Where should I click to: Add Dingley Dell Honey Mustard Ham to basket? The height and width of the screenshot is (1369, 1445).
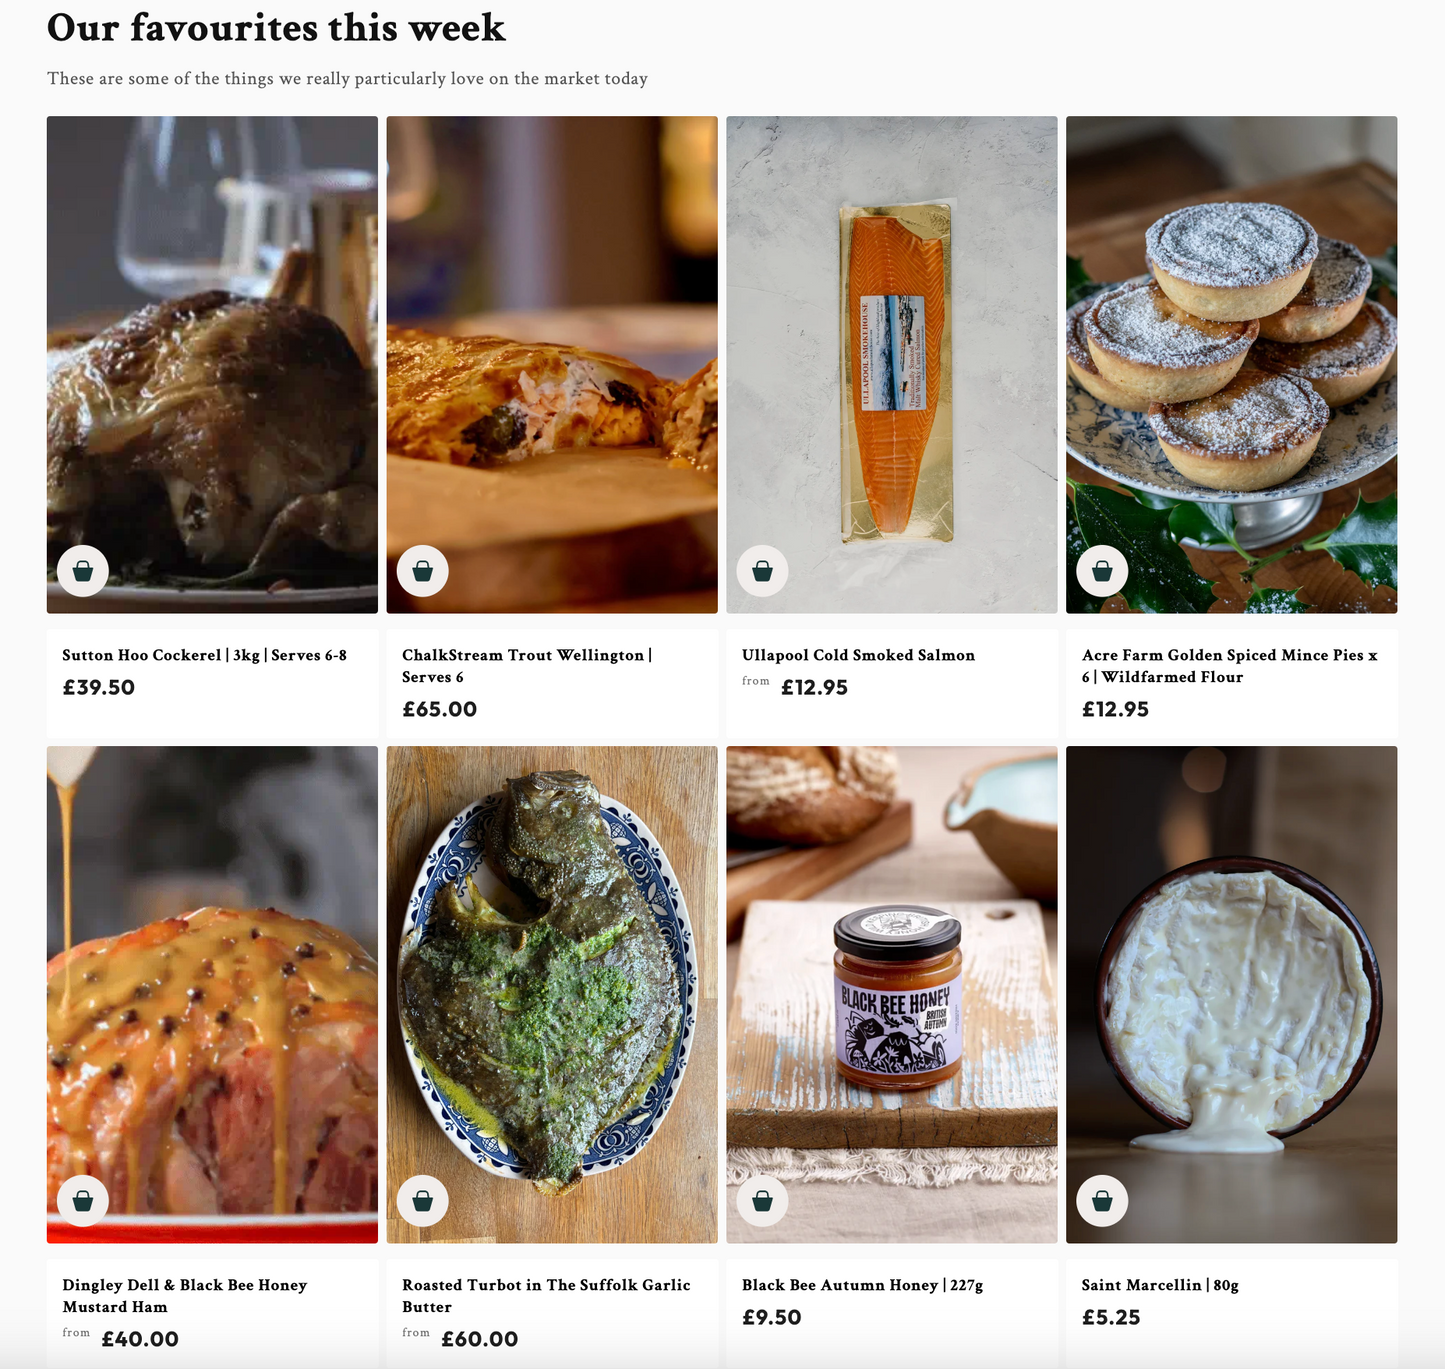[83, 1201]
